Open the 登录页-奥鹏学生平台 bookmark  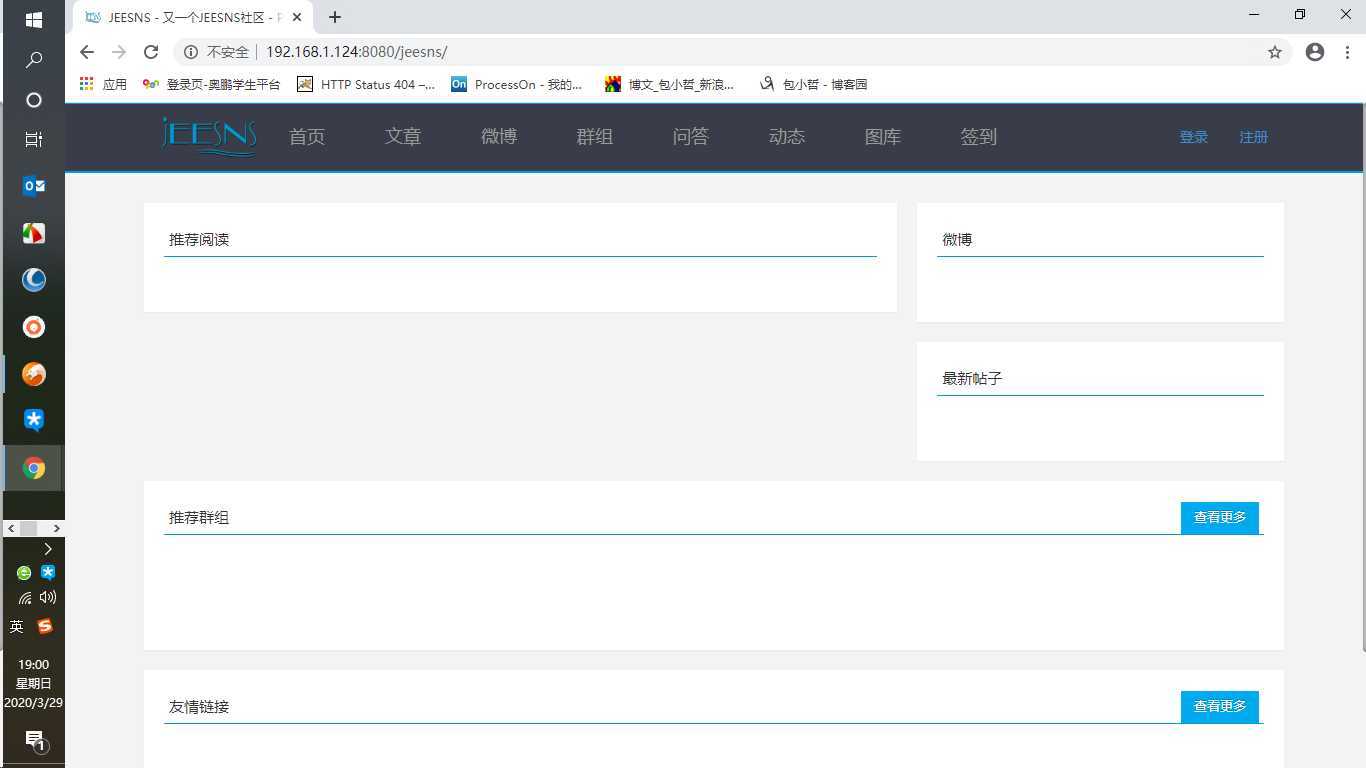point(211,84)
